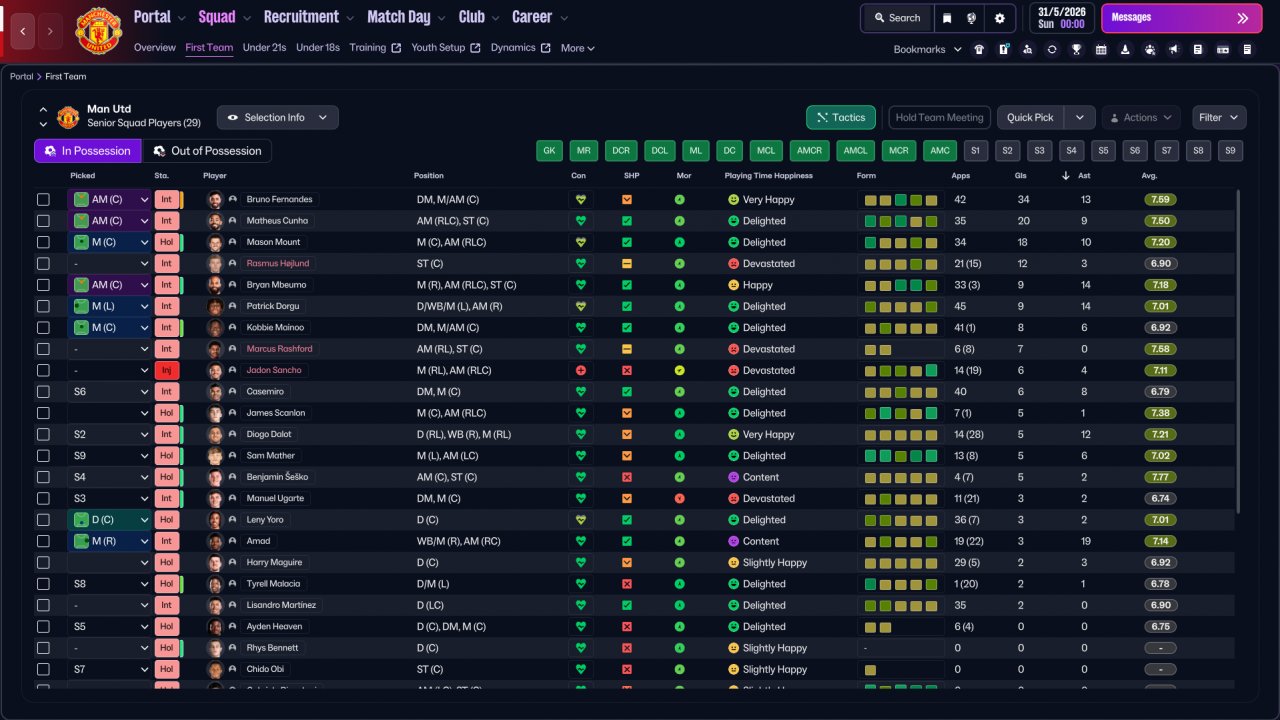Switch to the Overview tab

(155, 48)
